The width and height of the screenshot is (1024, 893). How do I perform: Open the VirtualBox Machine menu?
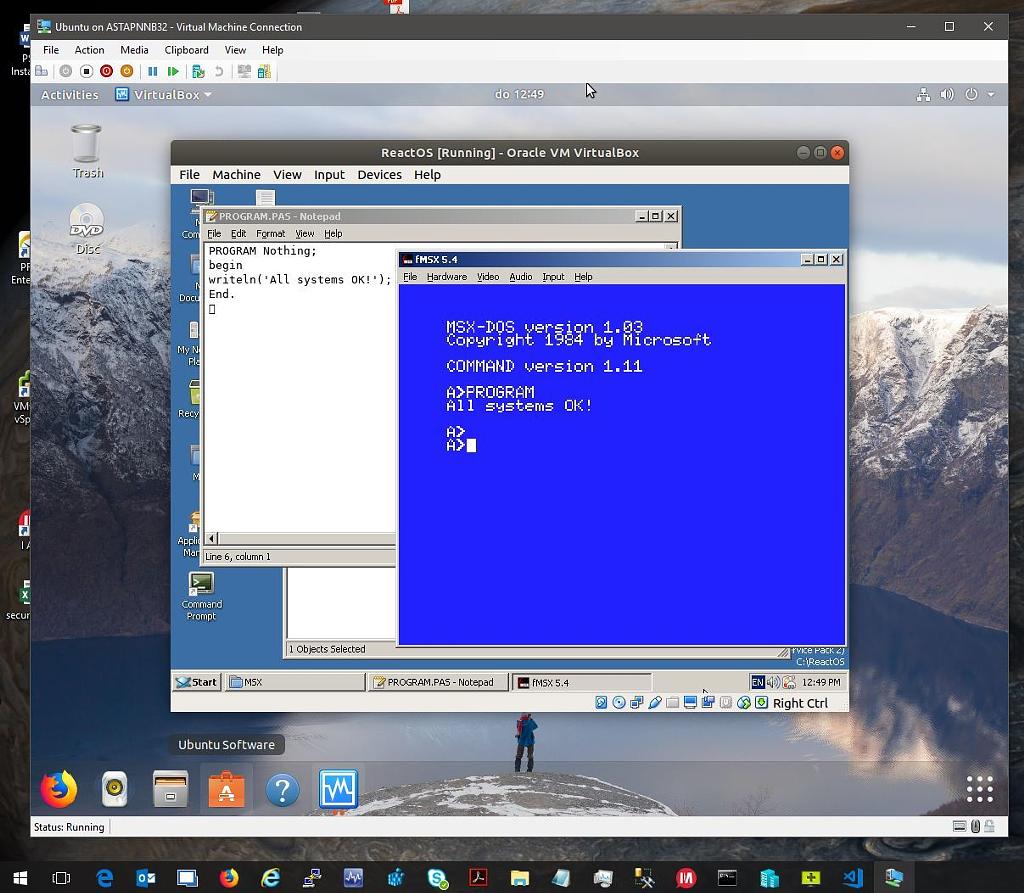coord(236,174)
